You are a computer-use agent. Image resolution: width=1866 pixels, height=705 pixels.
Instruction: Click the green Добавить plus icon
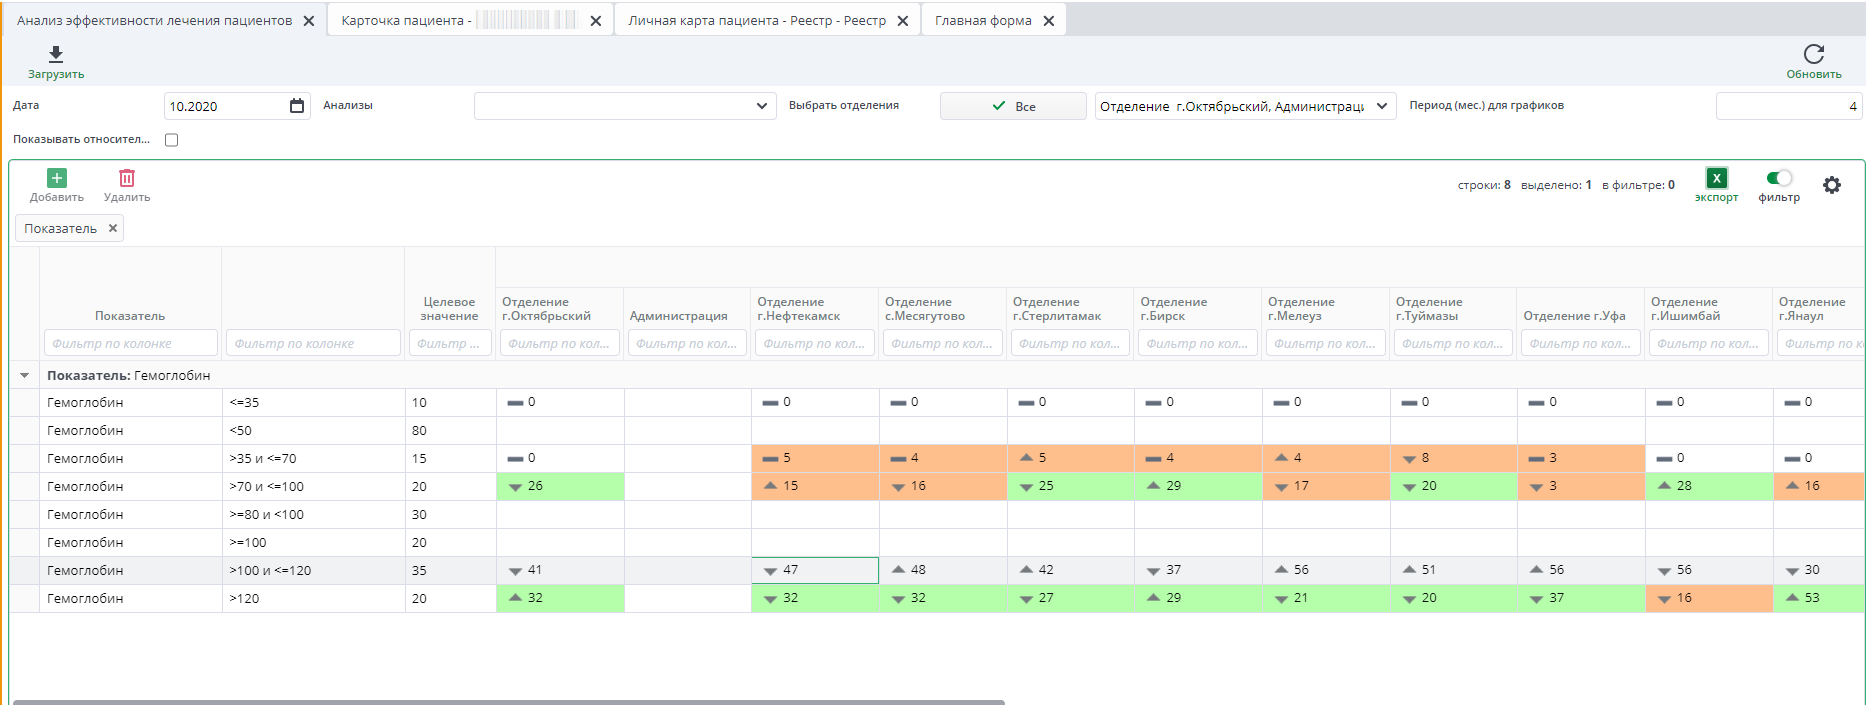[57, 178]
